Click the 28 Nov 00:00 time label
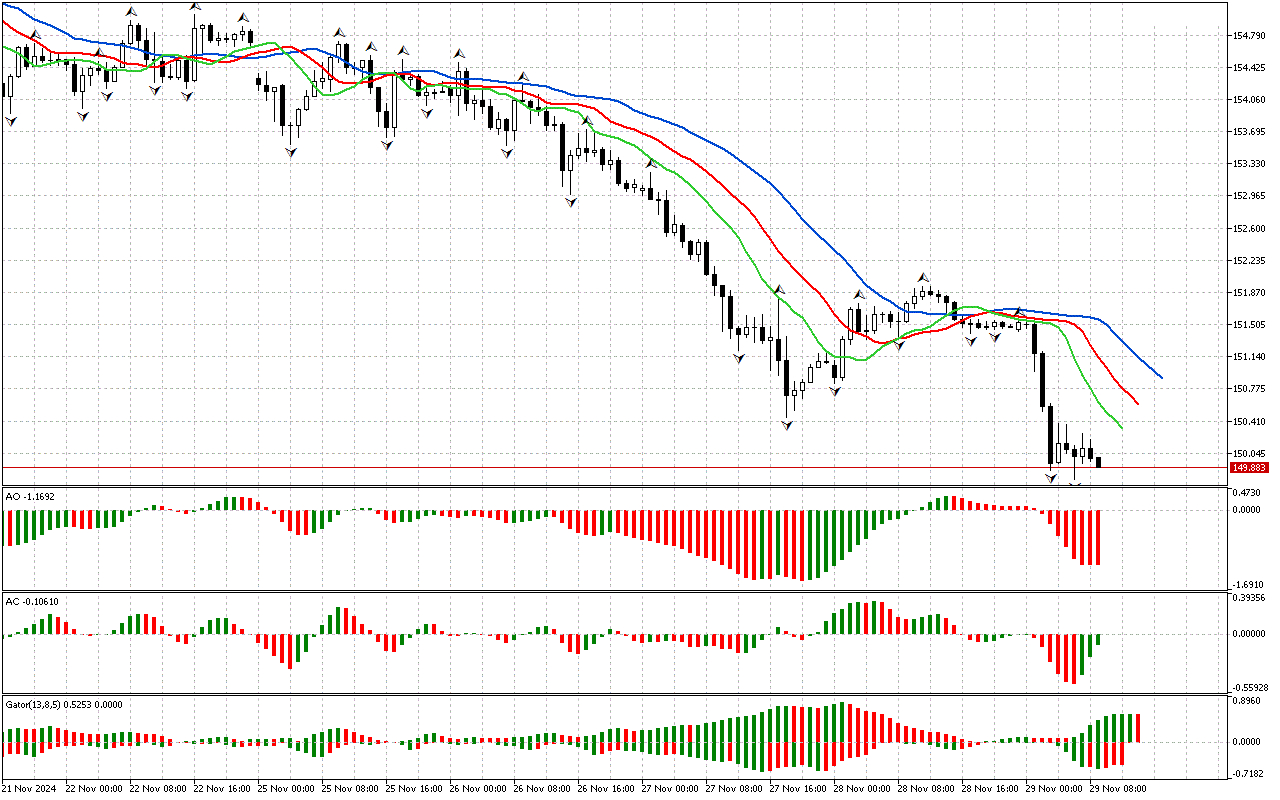The width and height of the screenshot is (1280, 800). point(862,789)
